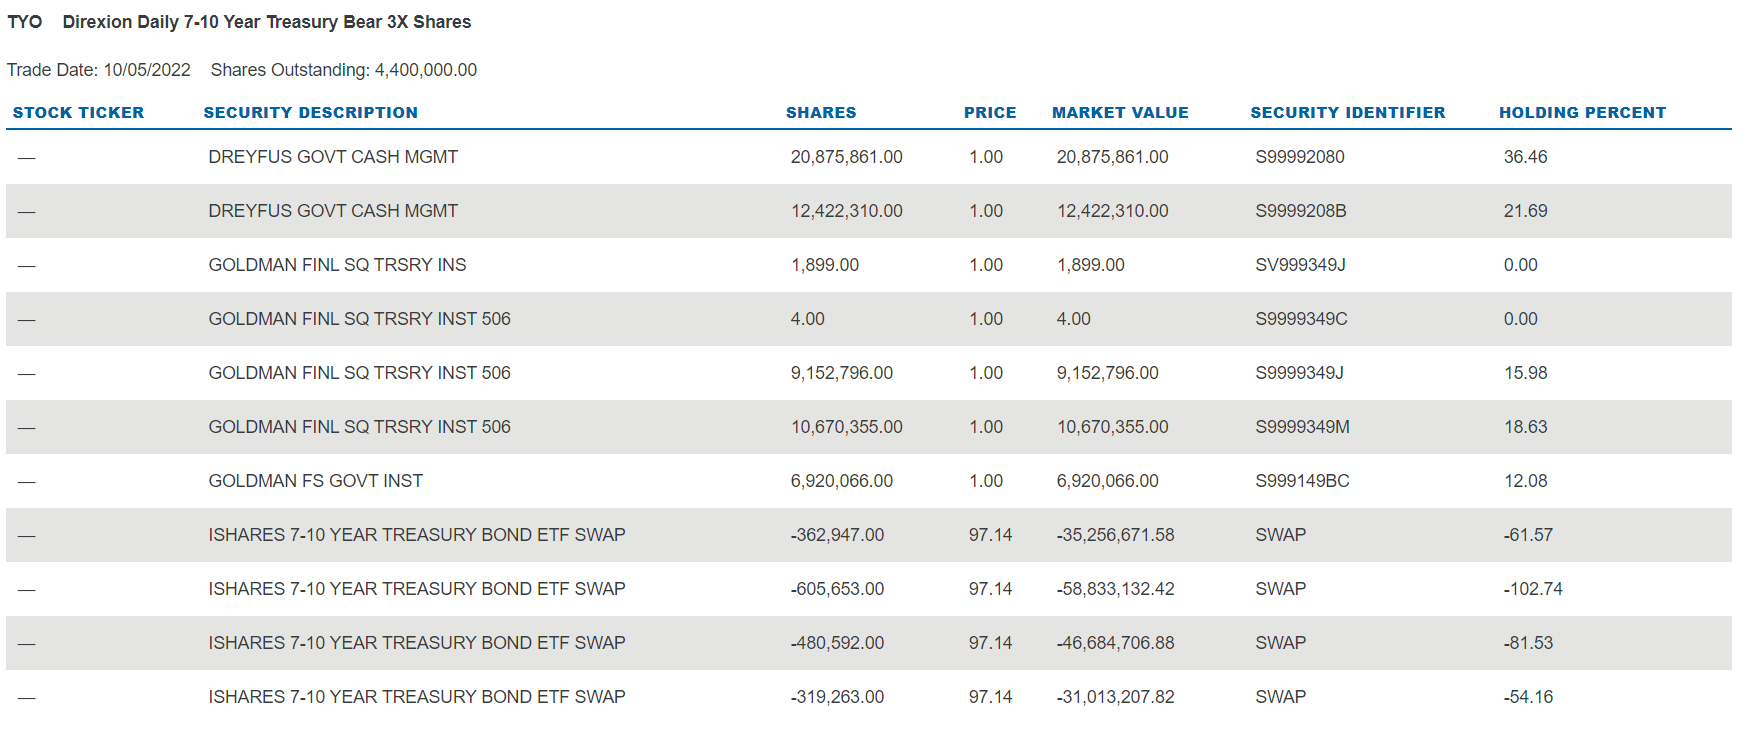
Task: Click shares value -319,263.00
Action: click(837, 697)
